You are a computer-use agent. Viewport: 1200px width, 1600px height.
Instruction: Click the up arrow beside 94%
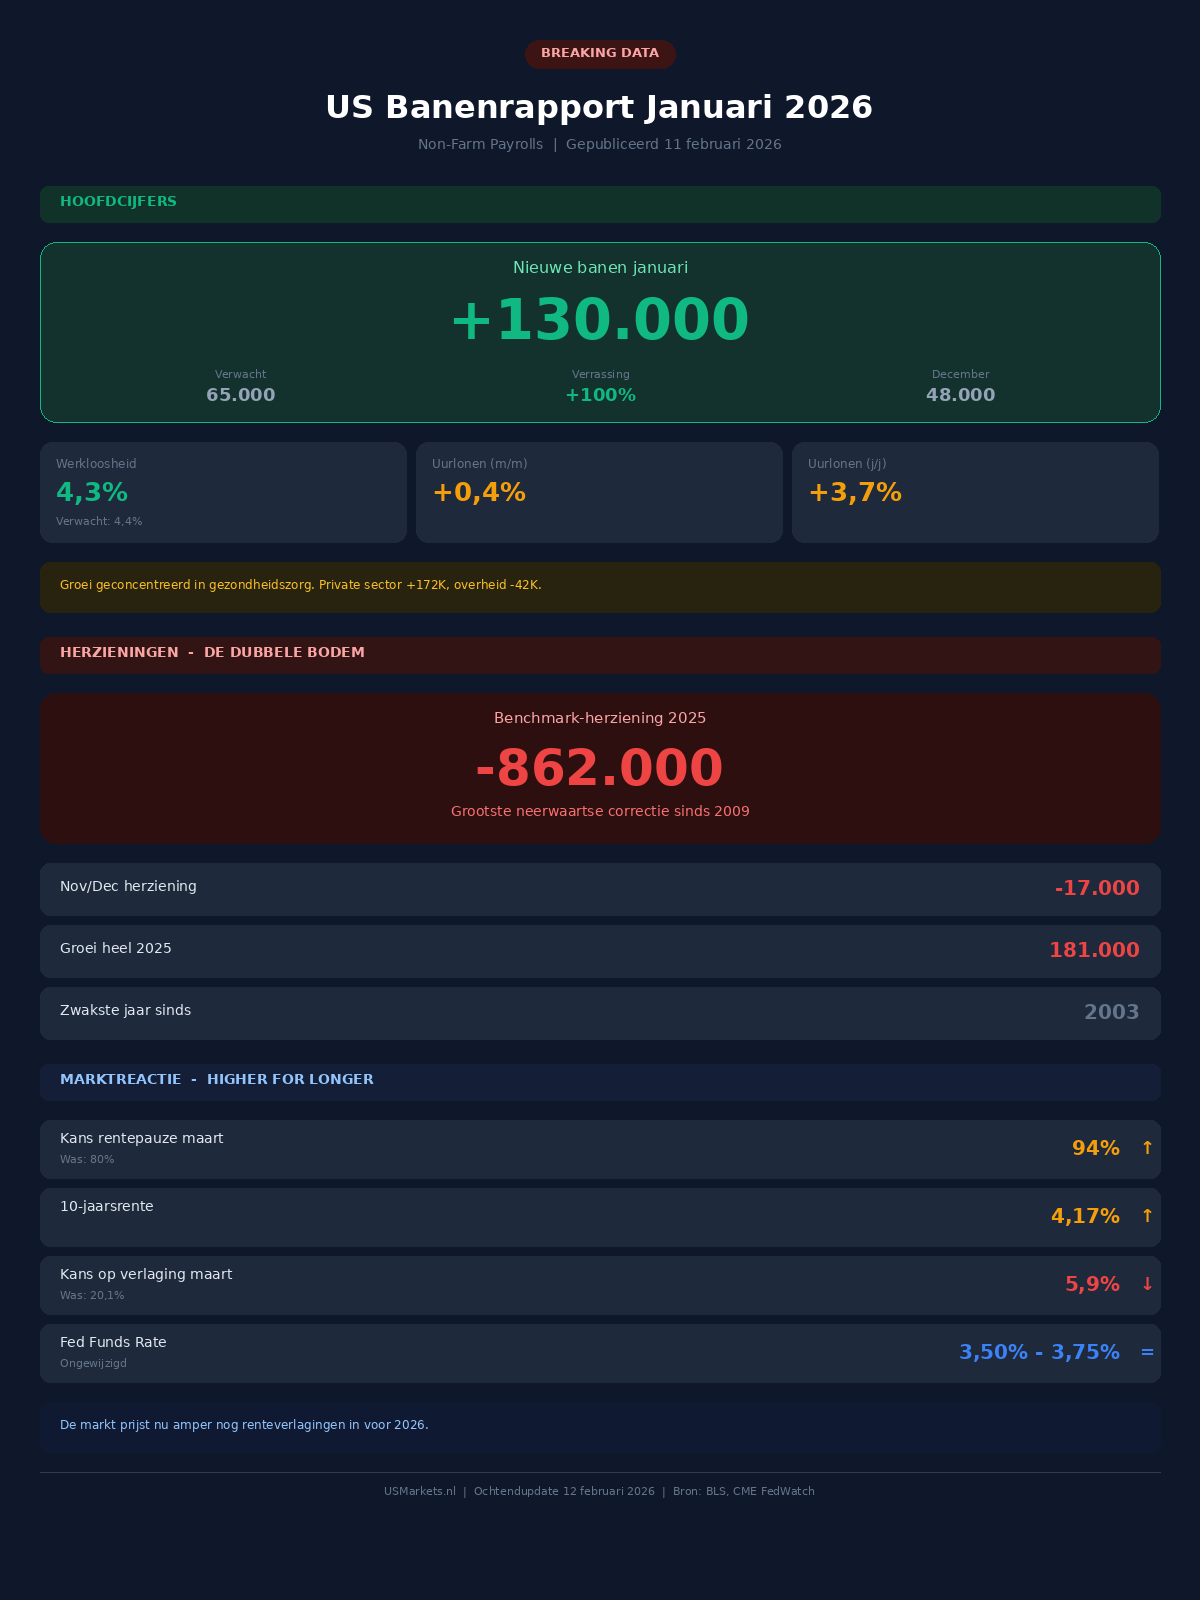tap(1147, 1148)
